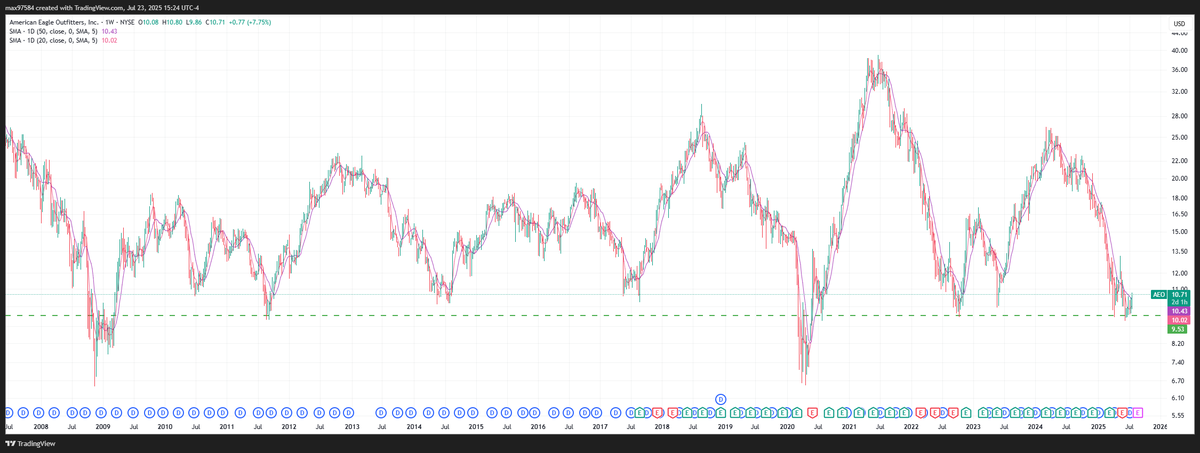Click the 2014 label on the time axis
The image size is (1200, 453).
[414, 427]
